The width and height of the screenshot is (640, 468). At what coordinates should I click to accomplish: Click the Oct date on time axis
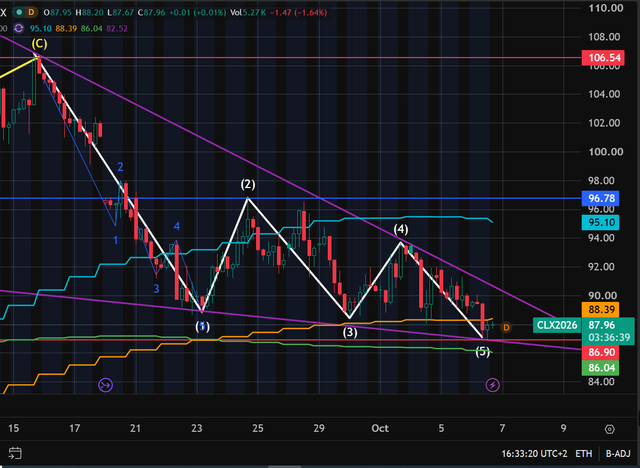click(380, 428)
